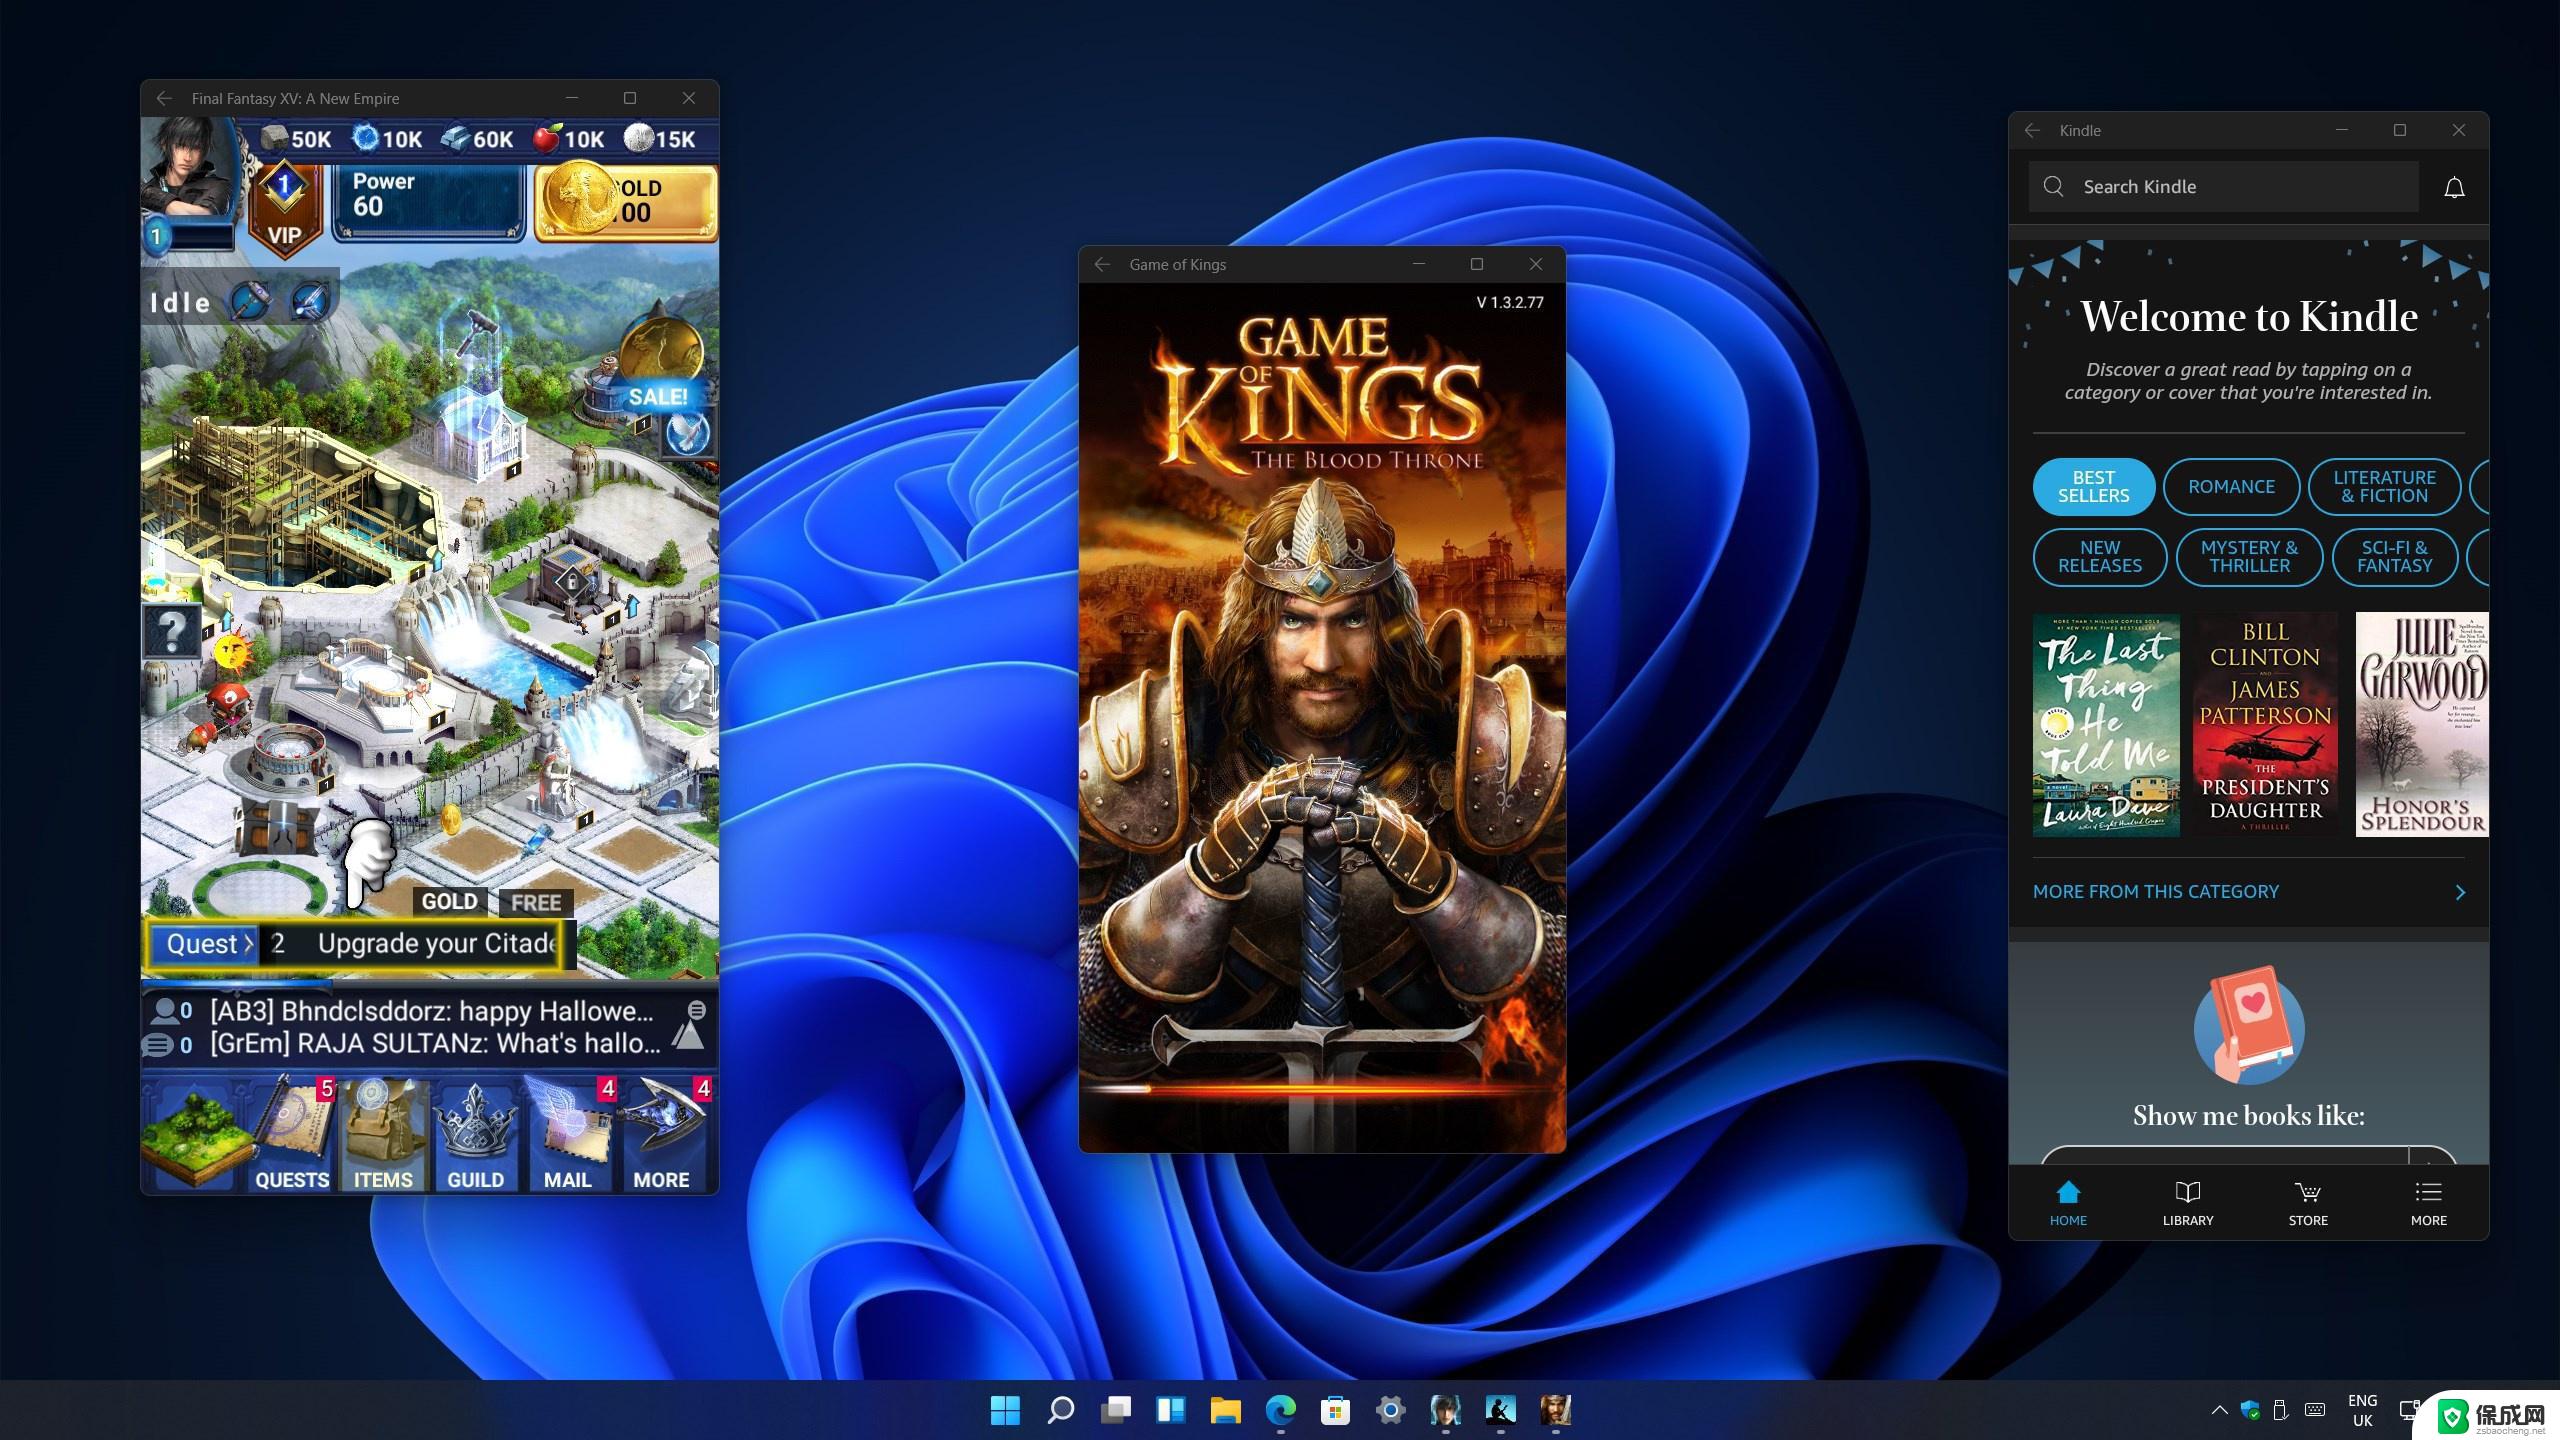Open Settings gear from the taskbar
2560x1440 pixels.
[x=1390, y=1410]
